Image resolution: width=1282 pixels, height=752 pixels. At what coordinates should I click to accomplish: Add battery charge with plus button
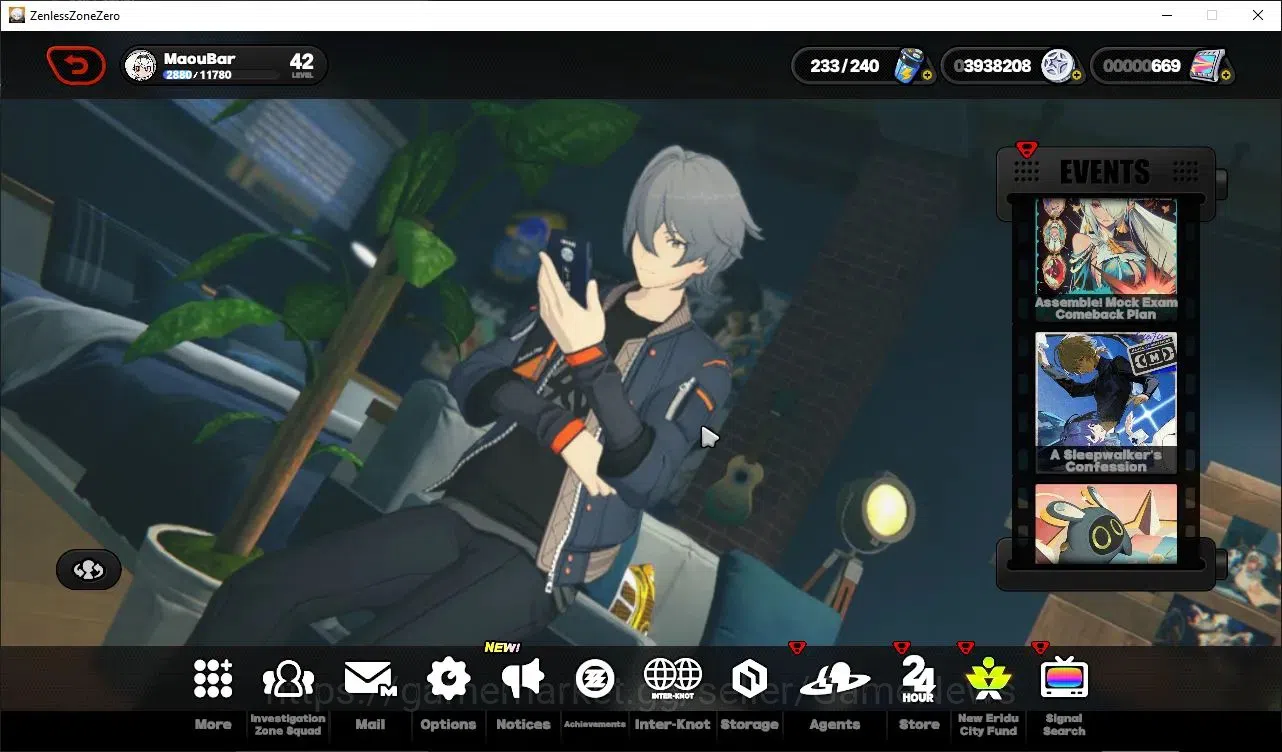(927, 76)
